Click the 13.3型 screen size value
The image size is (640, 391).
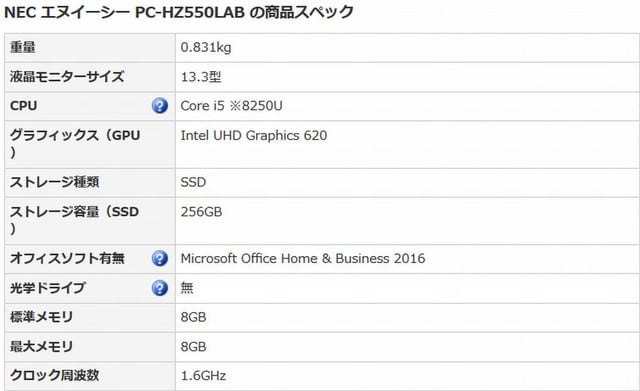click(201, 77)
